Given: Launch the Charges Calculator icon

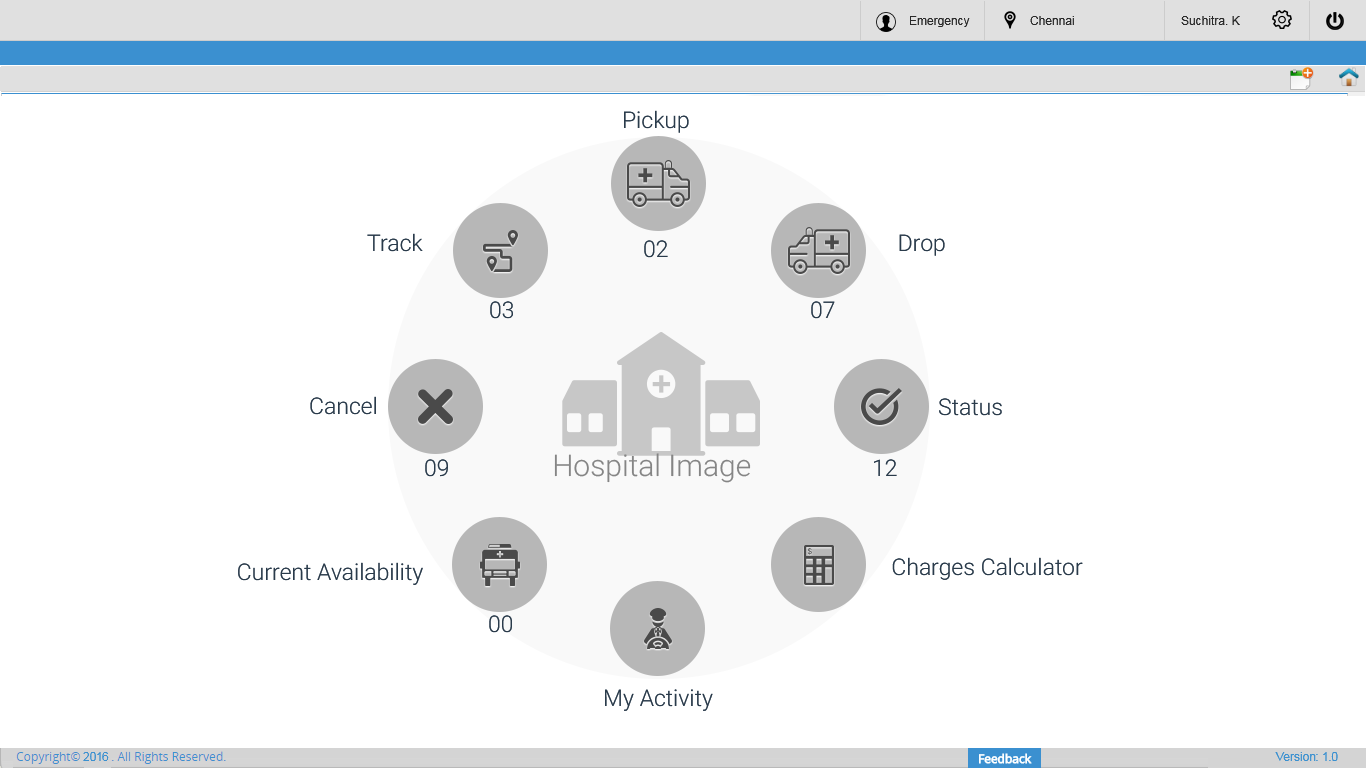Looking at the screenshot, I should [x=818, y=564].
